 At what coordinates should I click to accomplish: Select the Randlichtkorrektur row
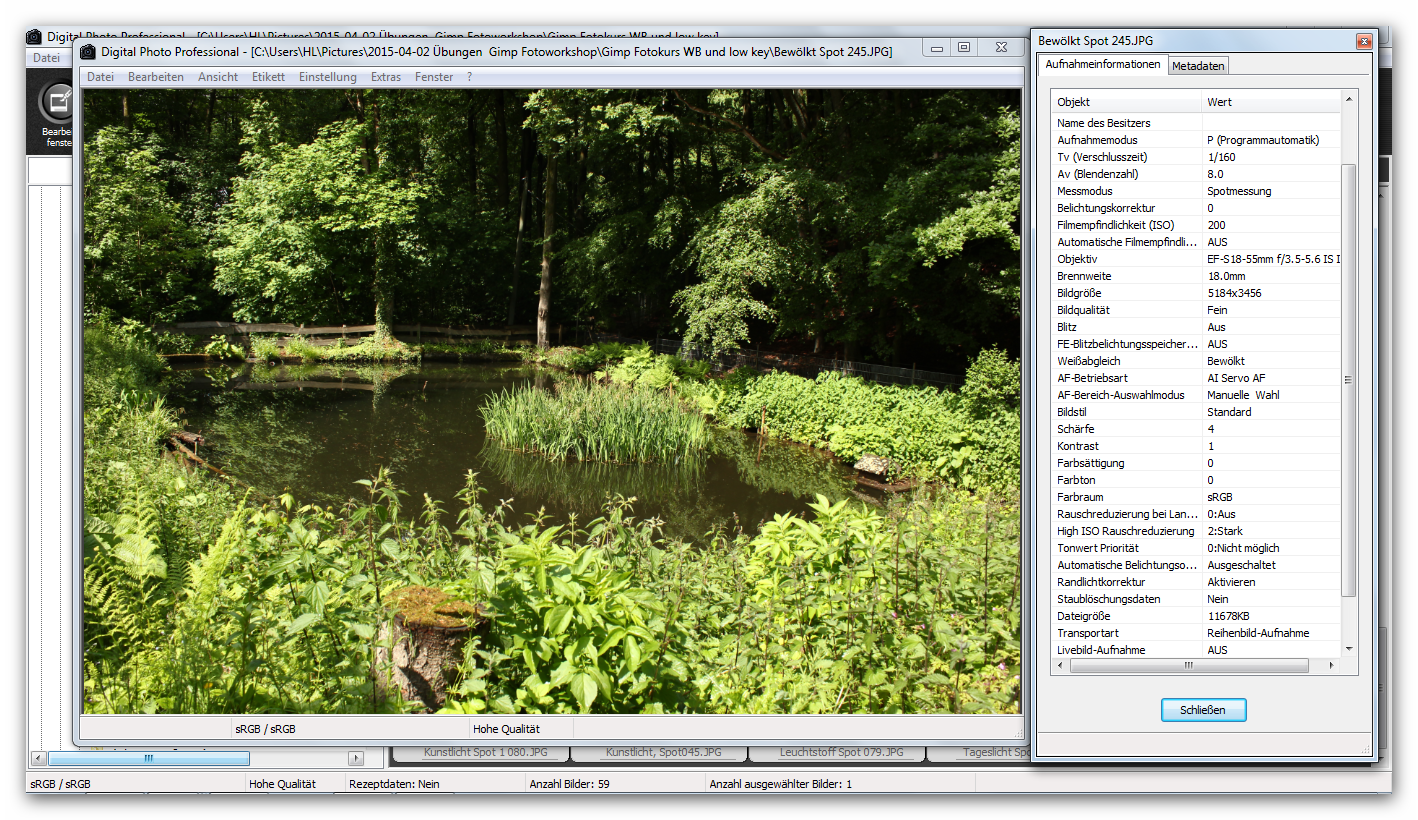[1195, 582]
